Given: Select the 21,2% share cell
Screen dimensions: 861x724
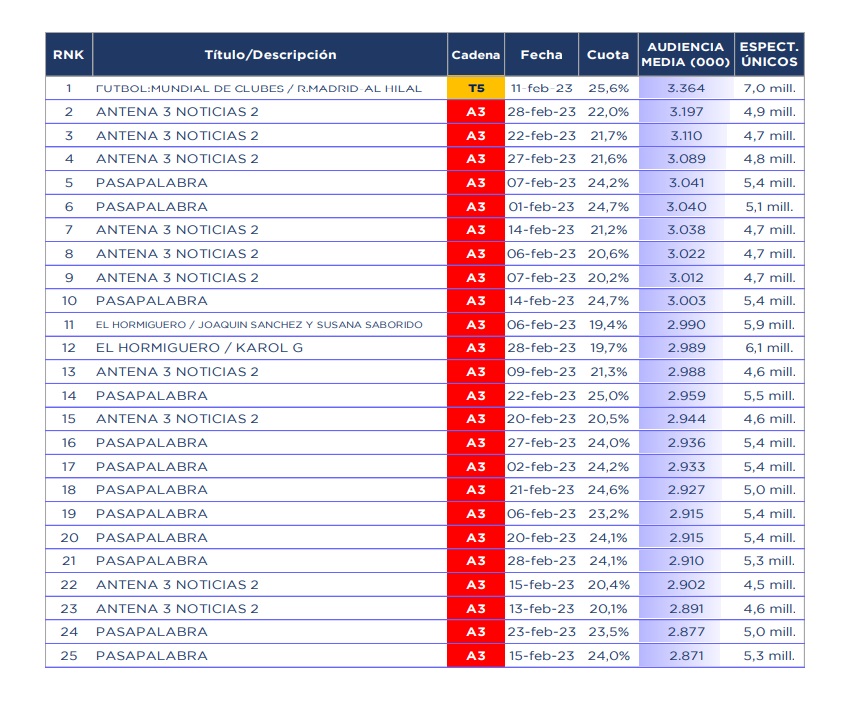Looking at the screenshot, I should click(x=608, y=230).
